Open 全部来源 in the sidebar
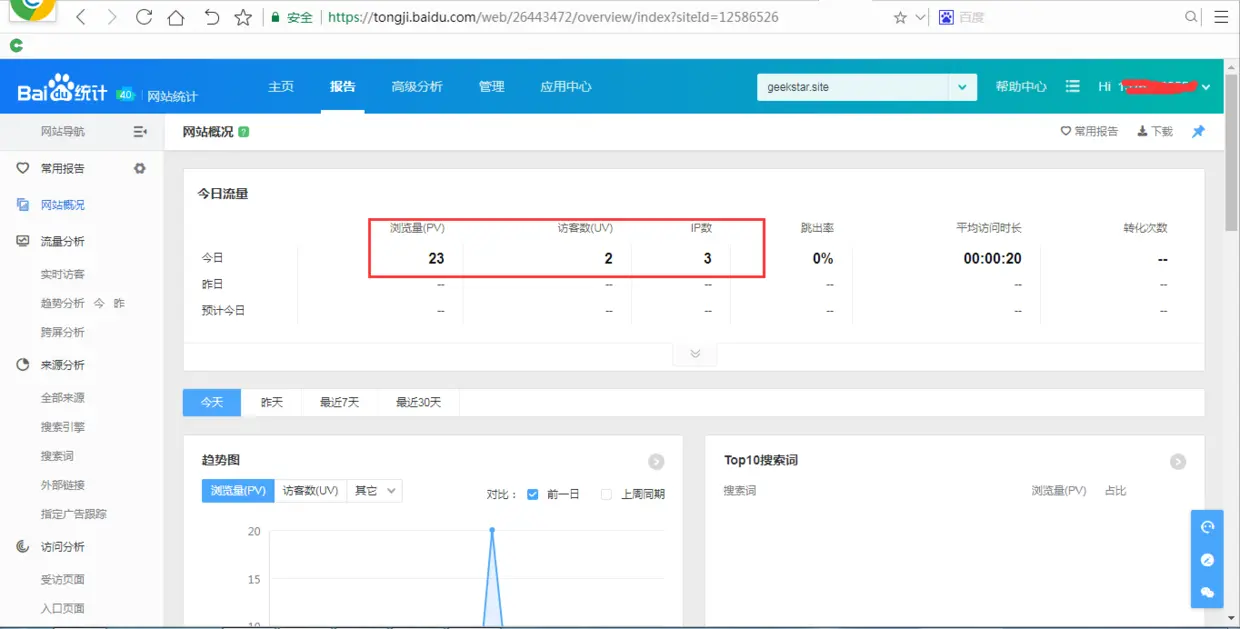Image resolution: width=1240 pixels, height=629 pixels. tap(63, 398)
